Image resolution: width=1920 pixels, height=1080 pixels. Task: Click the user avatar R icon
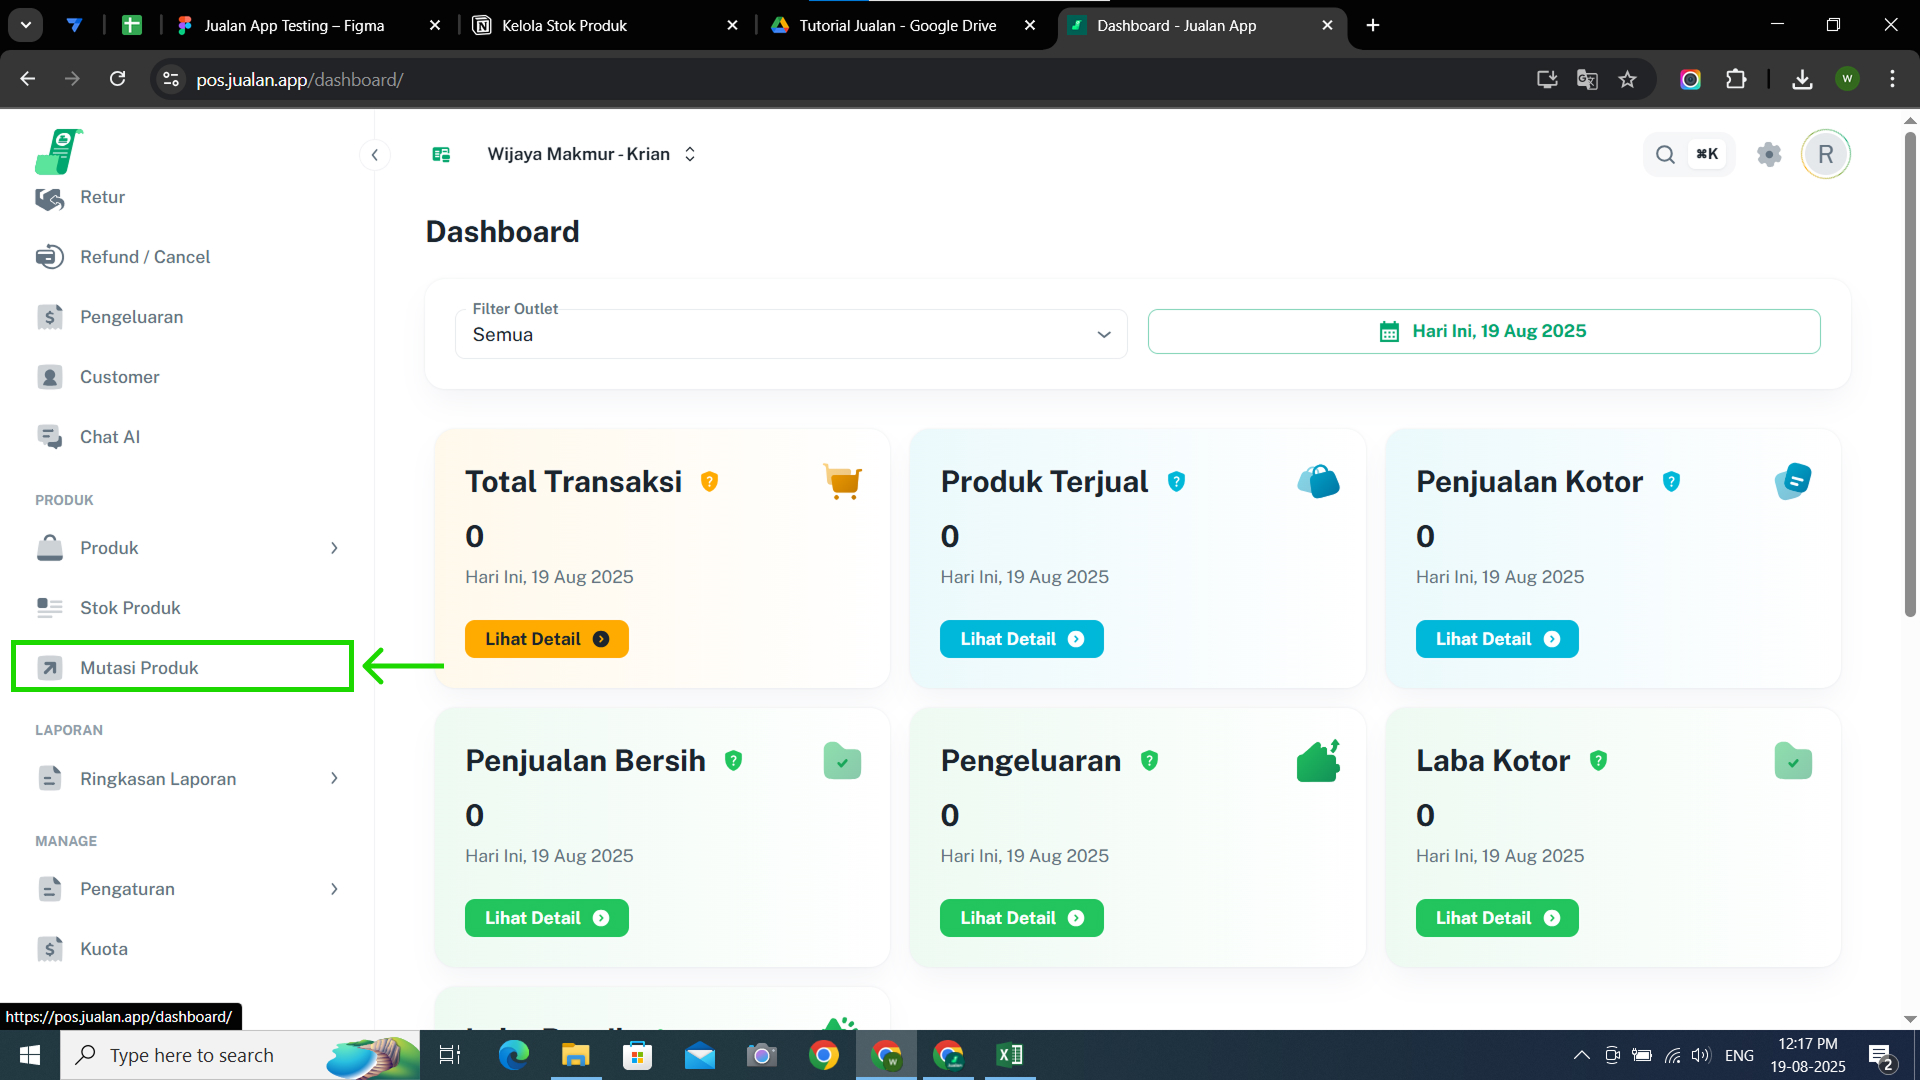(x=1825, y=154)
